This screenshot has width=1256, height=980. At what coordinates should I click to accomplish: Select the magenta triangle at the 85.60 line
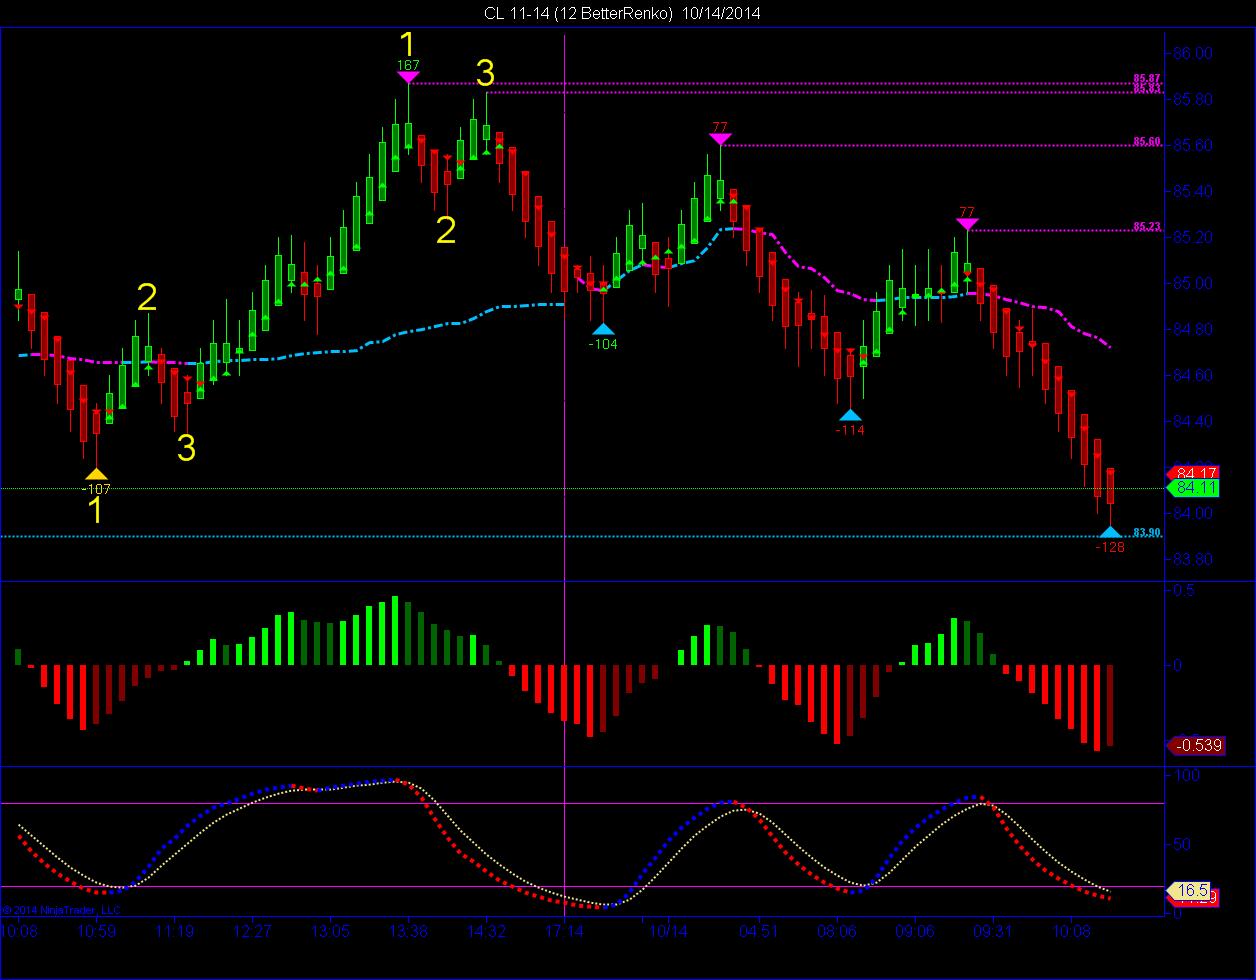coord(720,139)
